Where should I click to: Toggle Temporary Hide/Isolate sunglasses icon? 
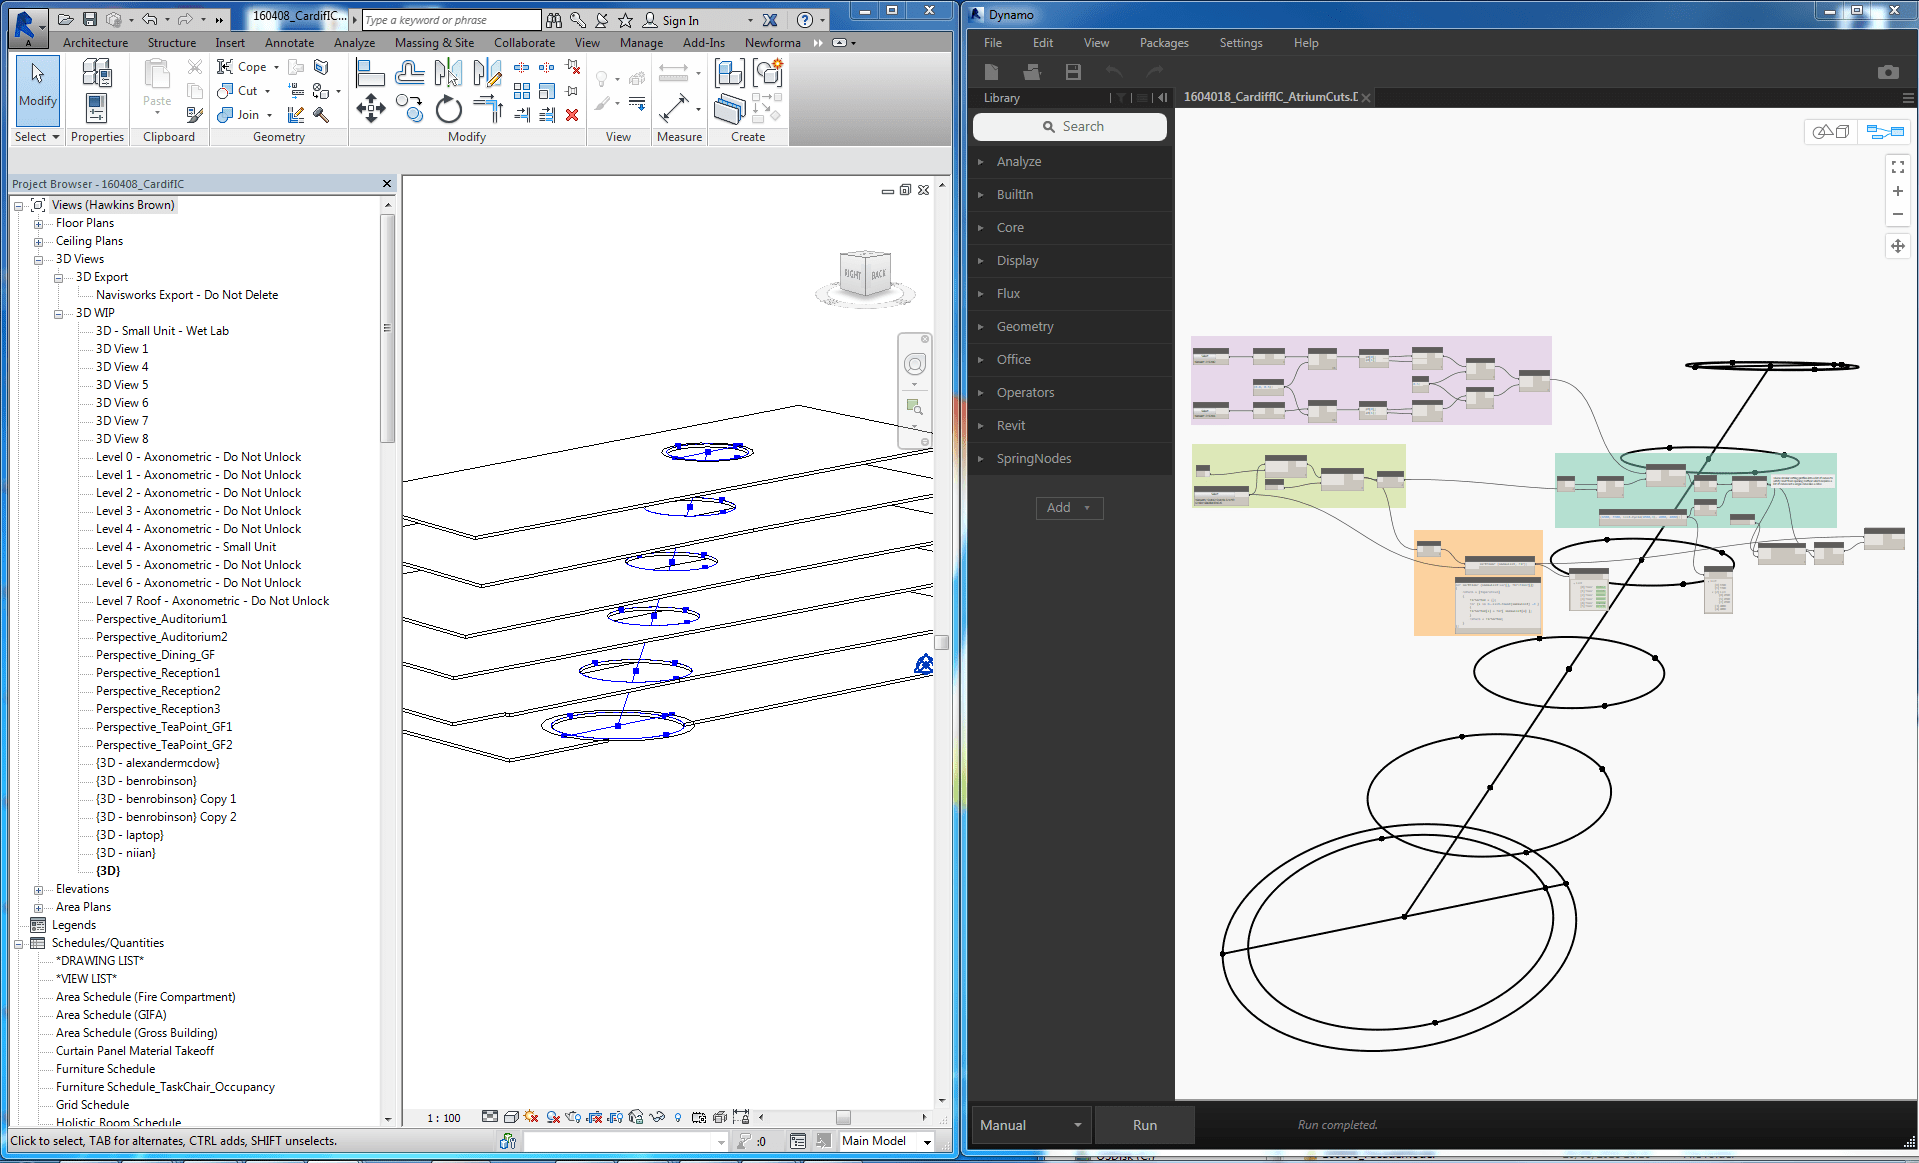point(656,1117)
